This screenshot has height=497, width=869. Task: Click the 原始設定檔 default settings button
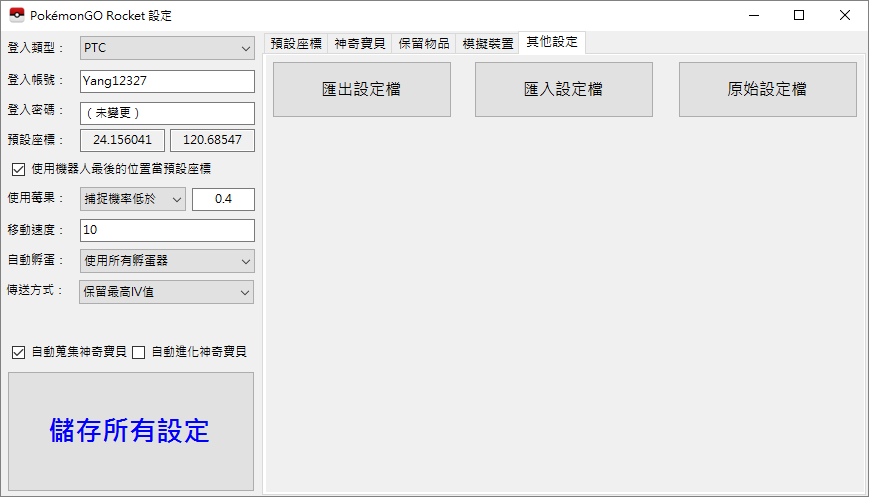pos(768,89)
